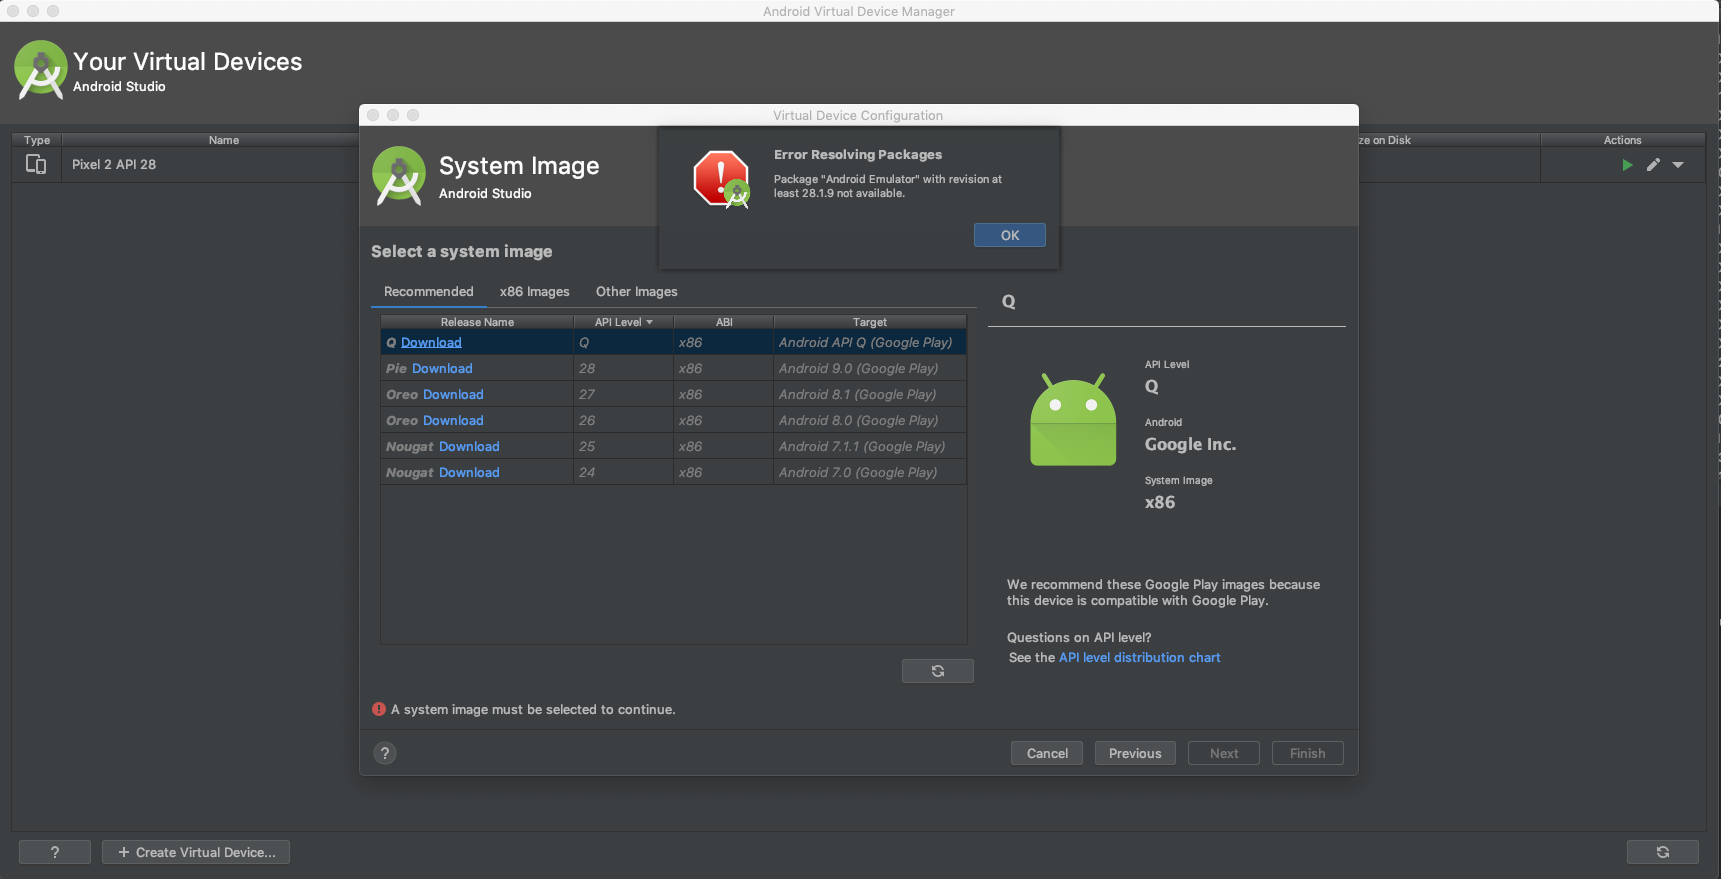This screenshot has width=1721, height=879.
Task: Sort by API Level column header
Action: tap(624, 322)
